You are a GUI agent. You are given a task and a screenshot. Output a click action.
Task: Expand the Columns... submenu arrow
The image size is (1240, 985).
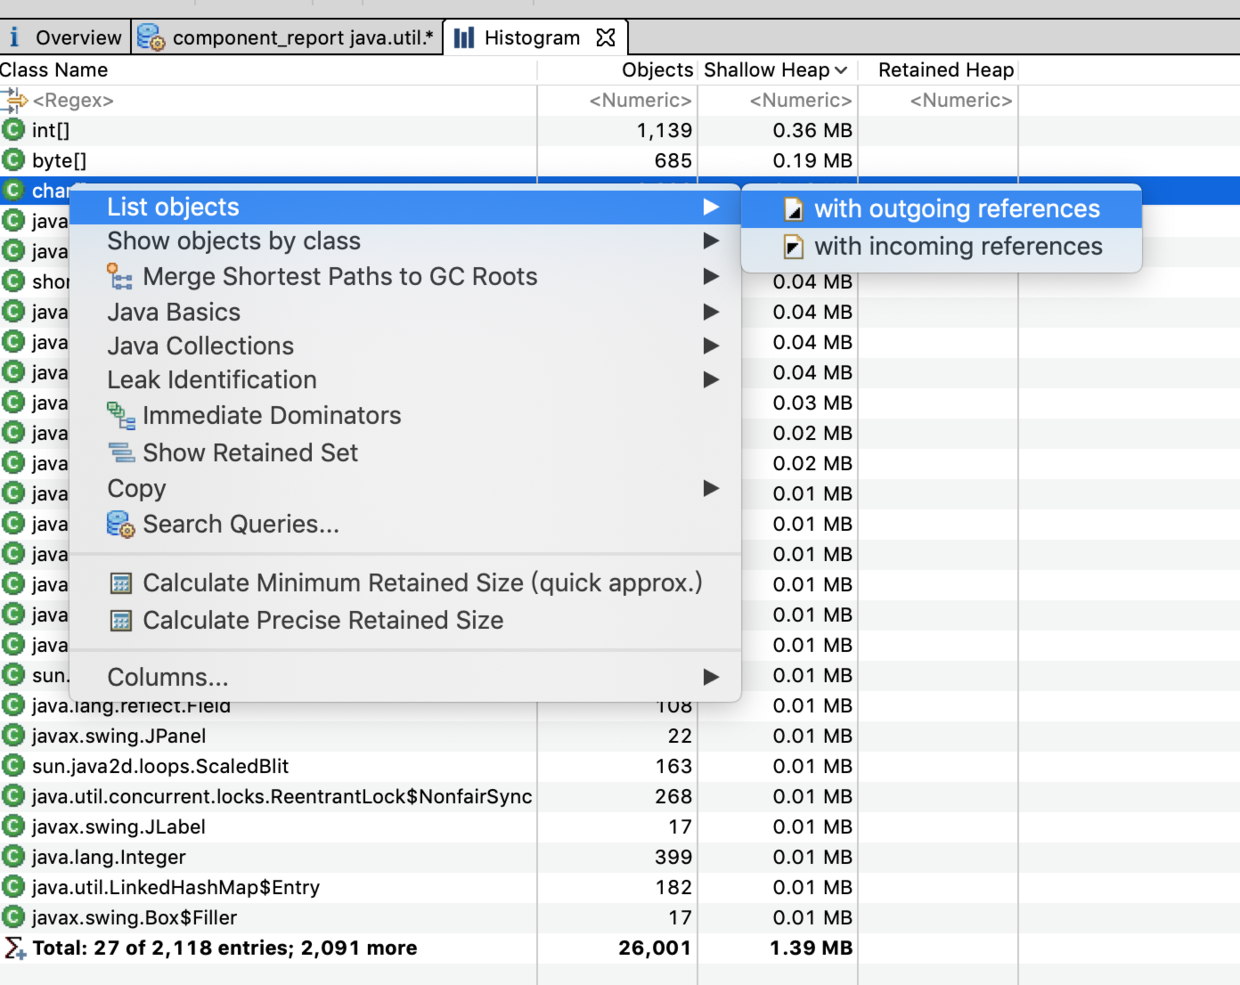pyautogui.click(x=711, y=677)
